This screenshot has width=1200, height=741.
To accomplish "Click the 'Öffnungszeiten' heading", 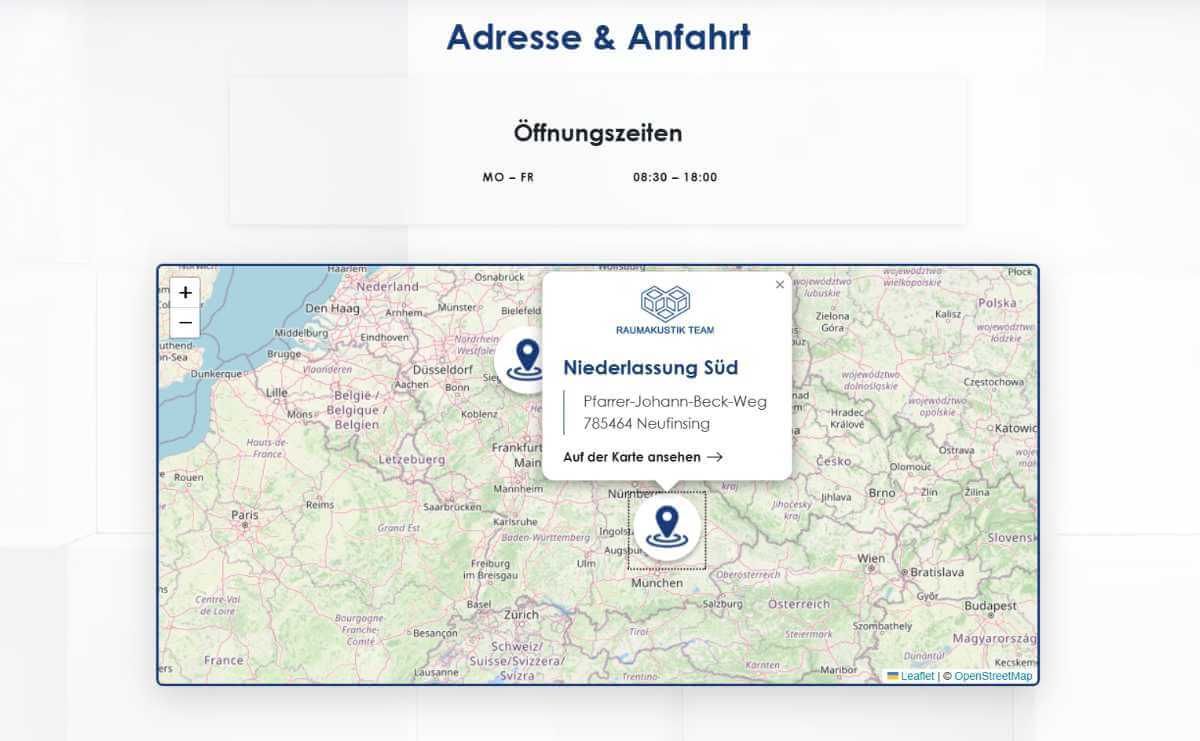I will (x=598, y=132).
